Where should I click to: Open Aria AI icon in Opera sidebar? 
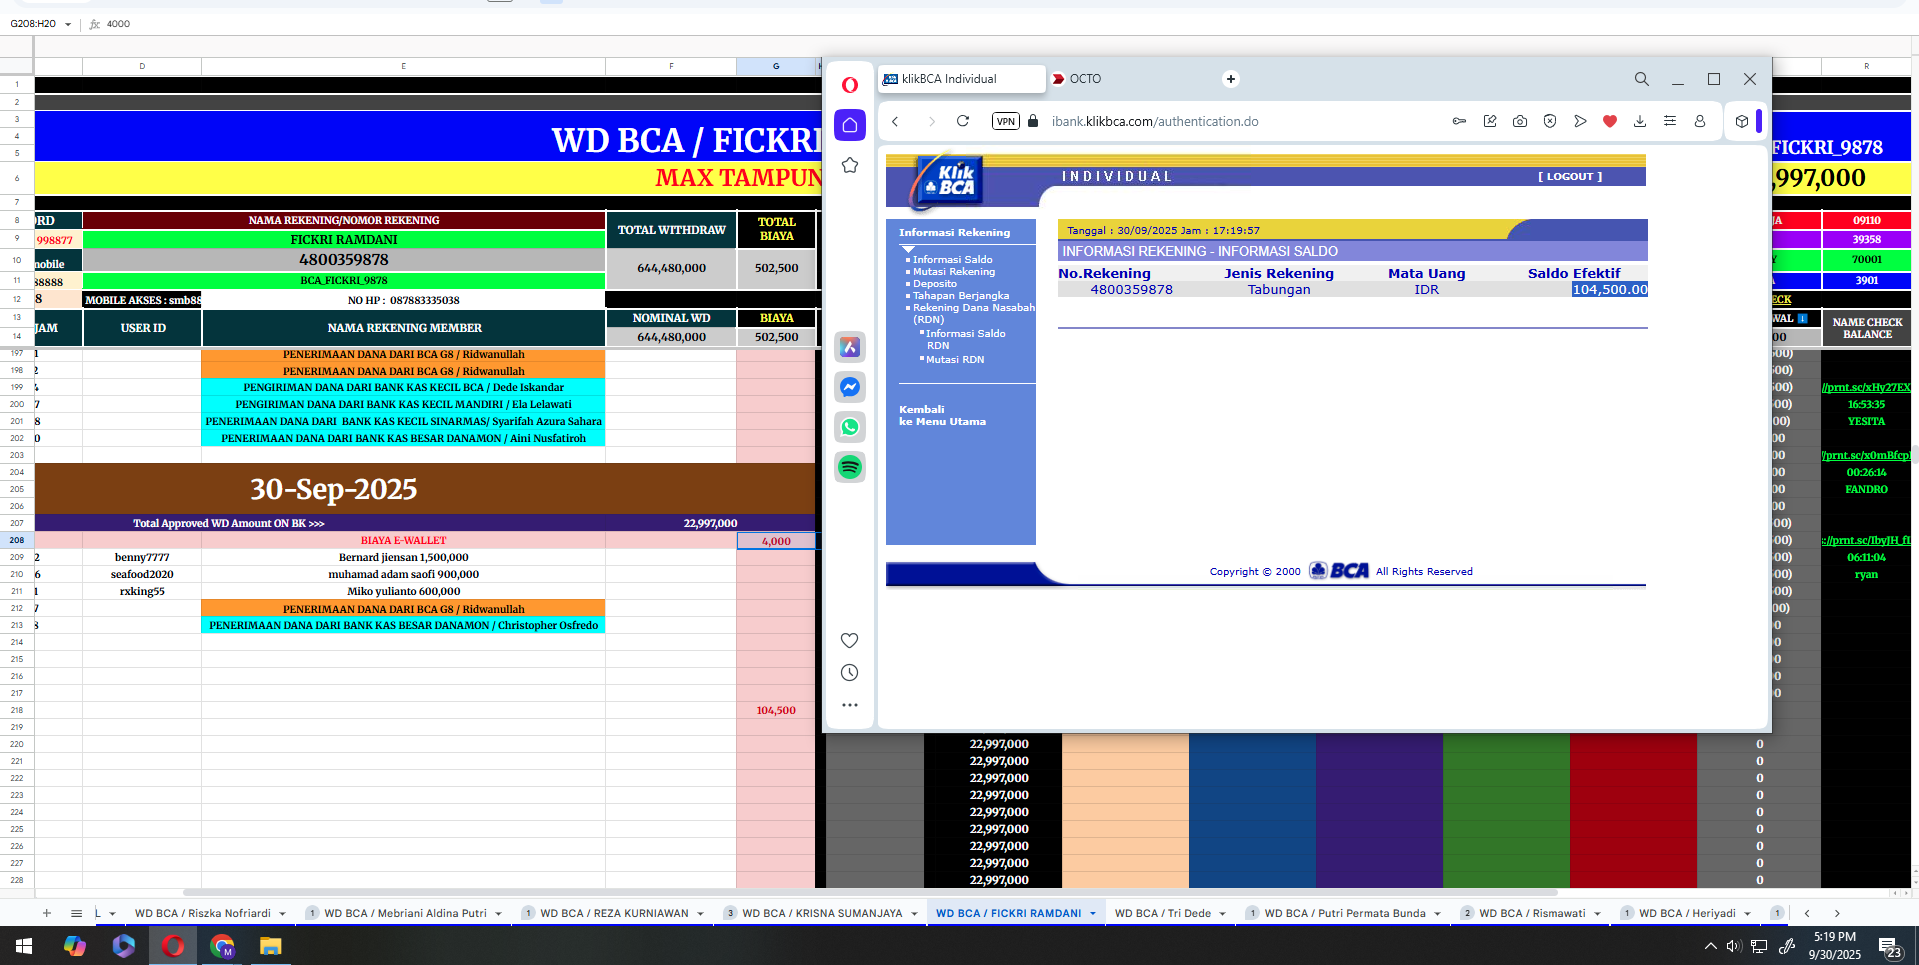coord(850,347)
